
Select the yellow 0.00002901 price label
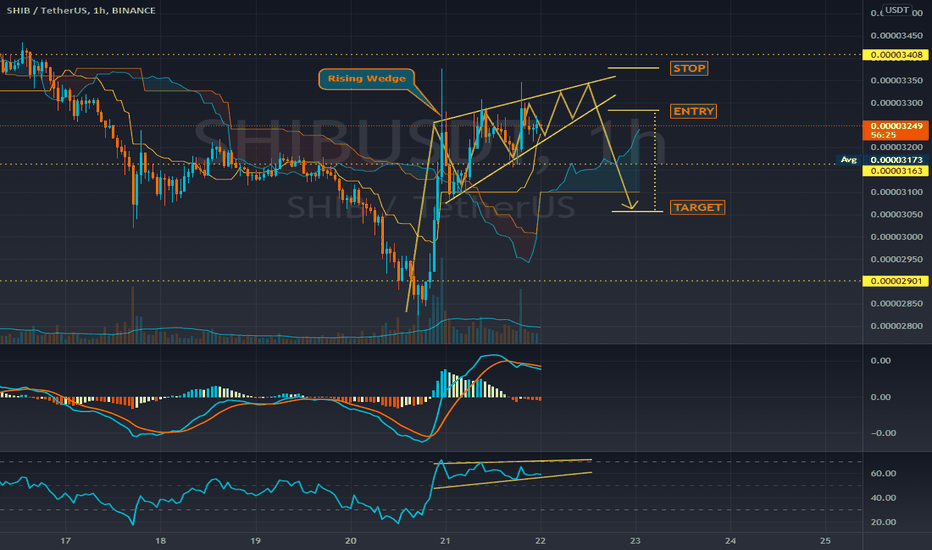click(896, 281)
